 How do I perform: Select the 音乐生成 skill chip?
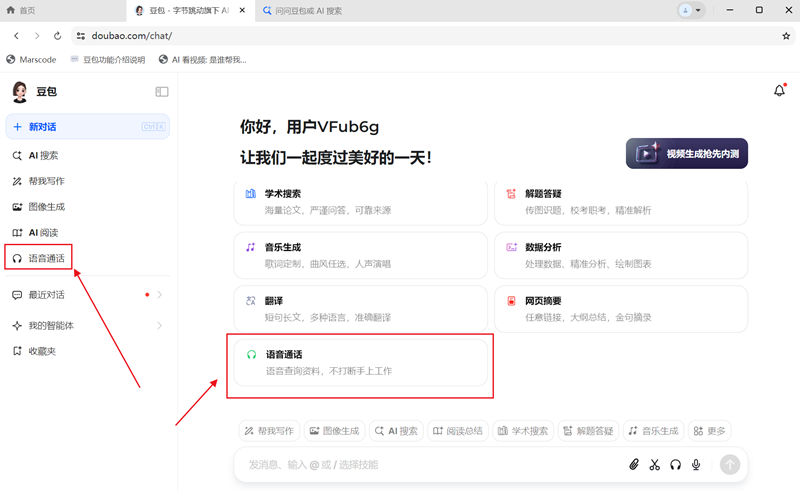(654, 431)
